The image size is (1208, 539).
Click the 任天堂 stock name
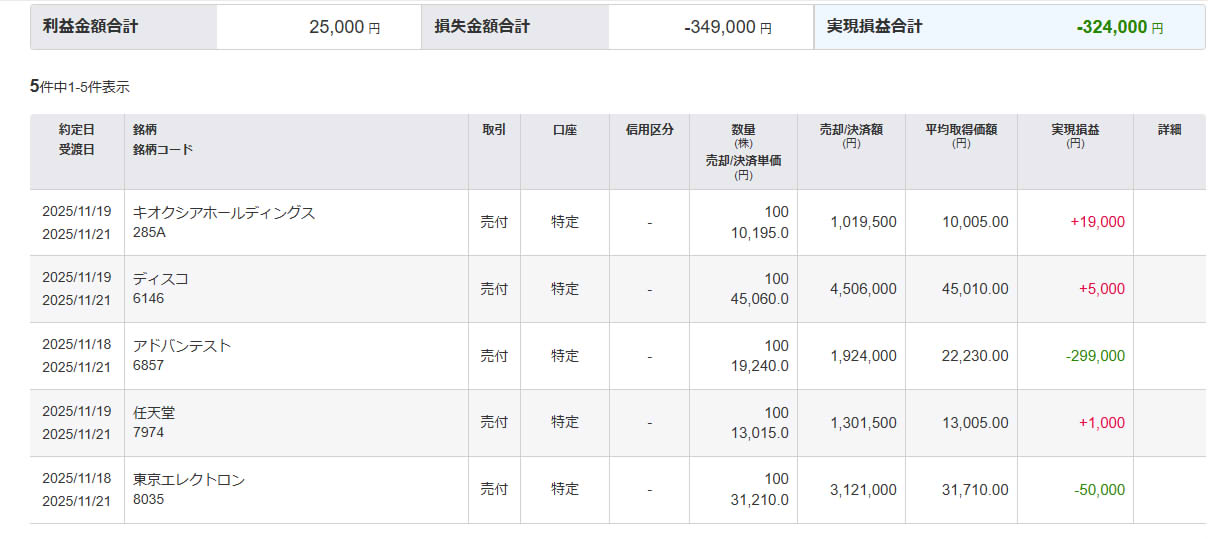pos(154,413)
